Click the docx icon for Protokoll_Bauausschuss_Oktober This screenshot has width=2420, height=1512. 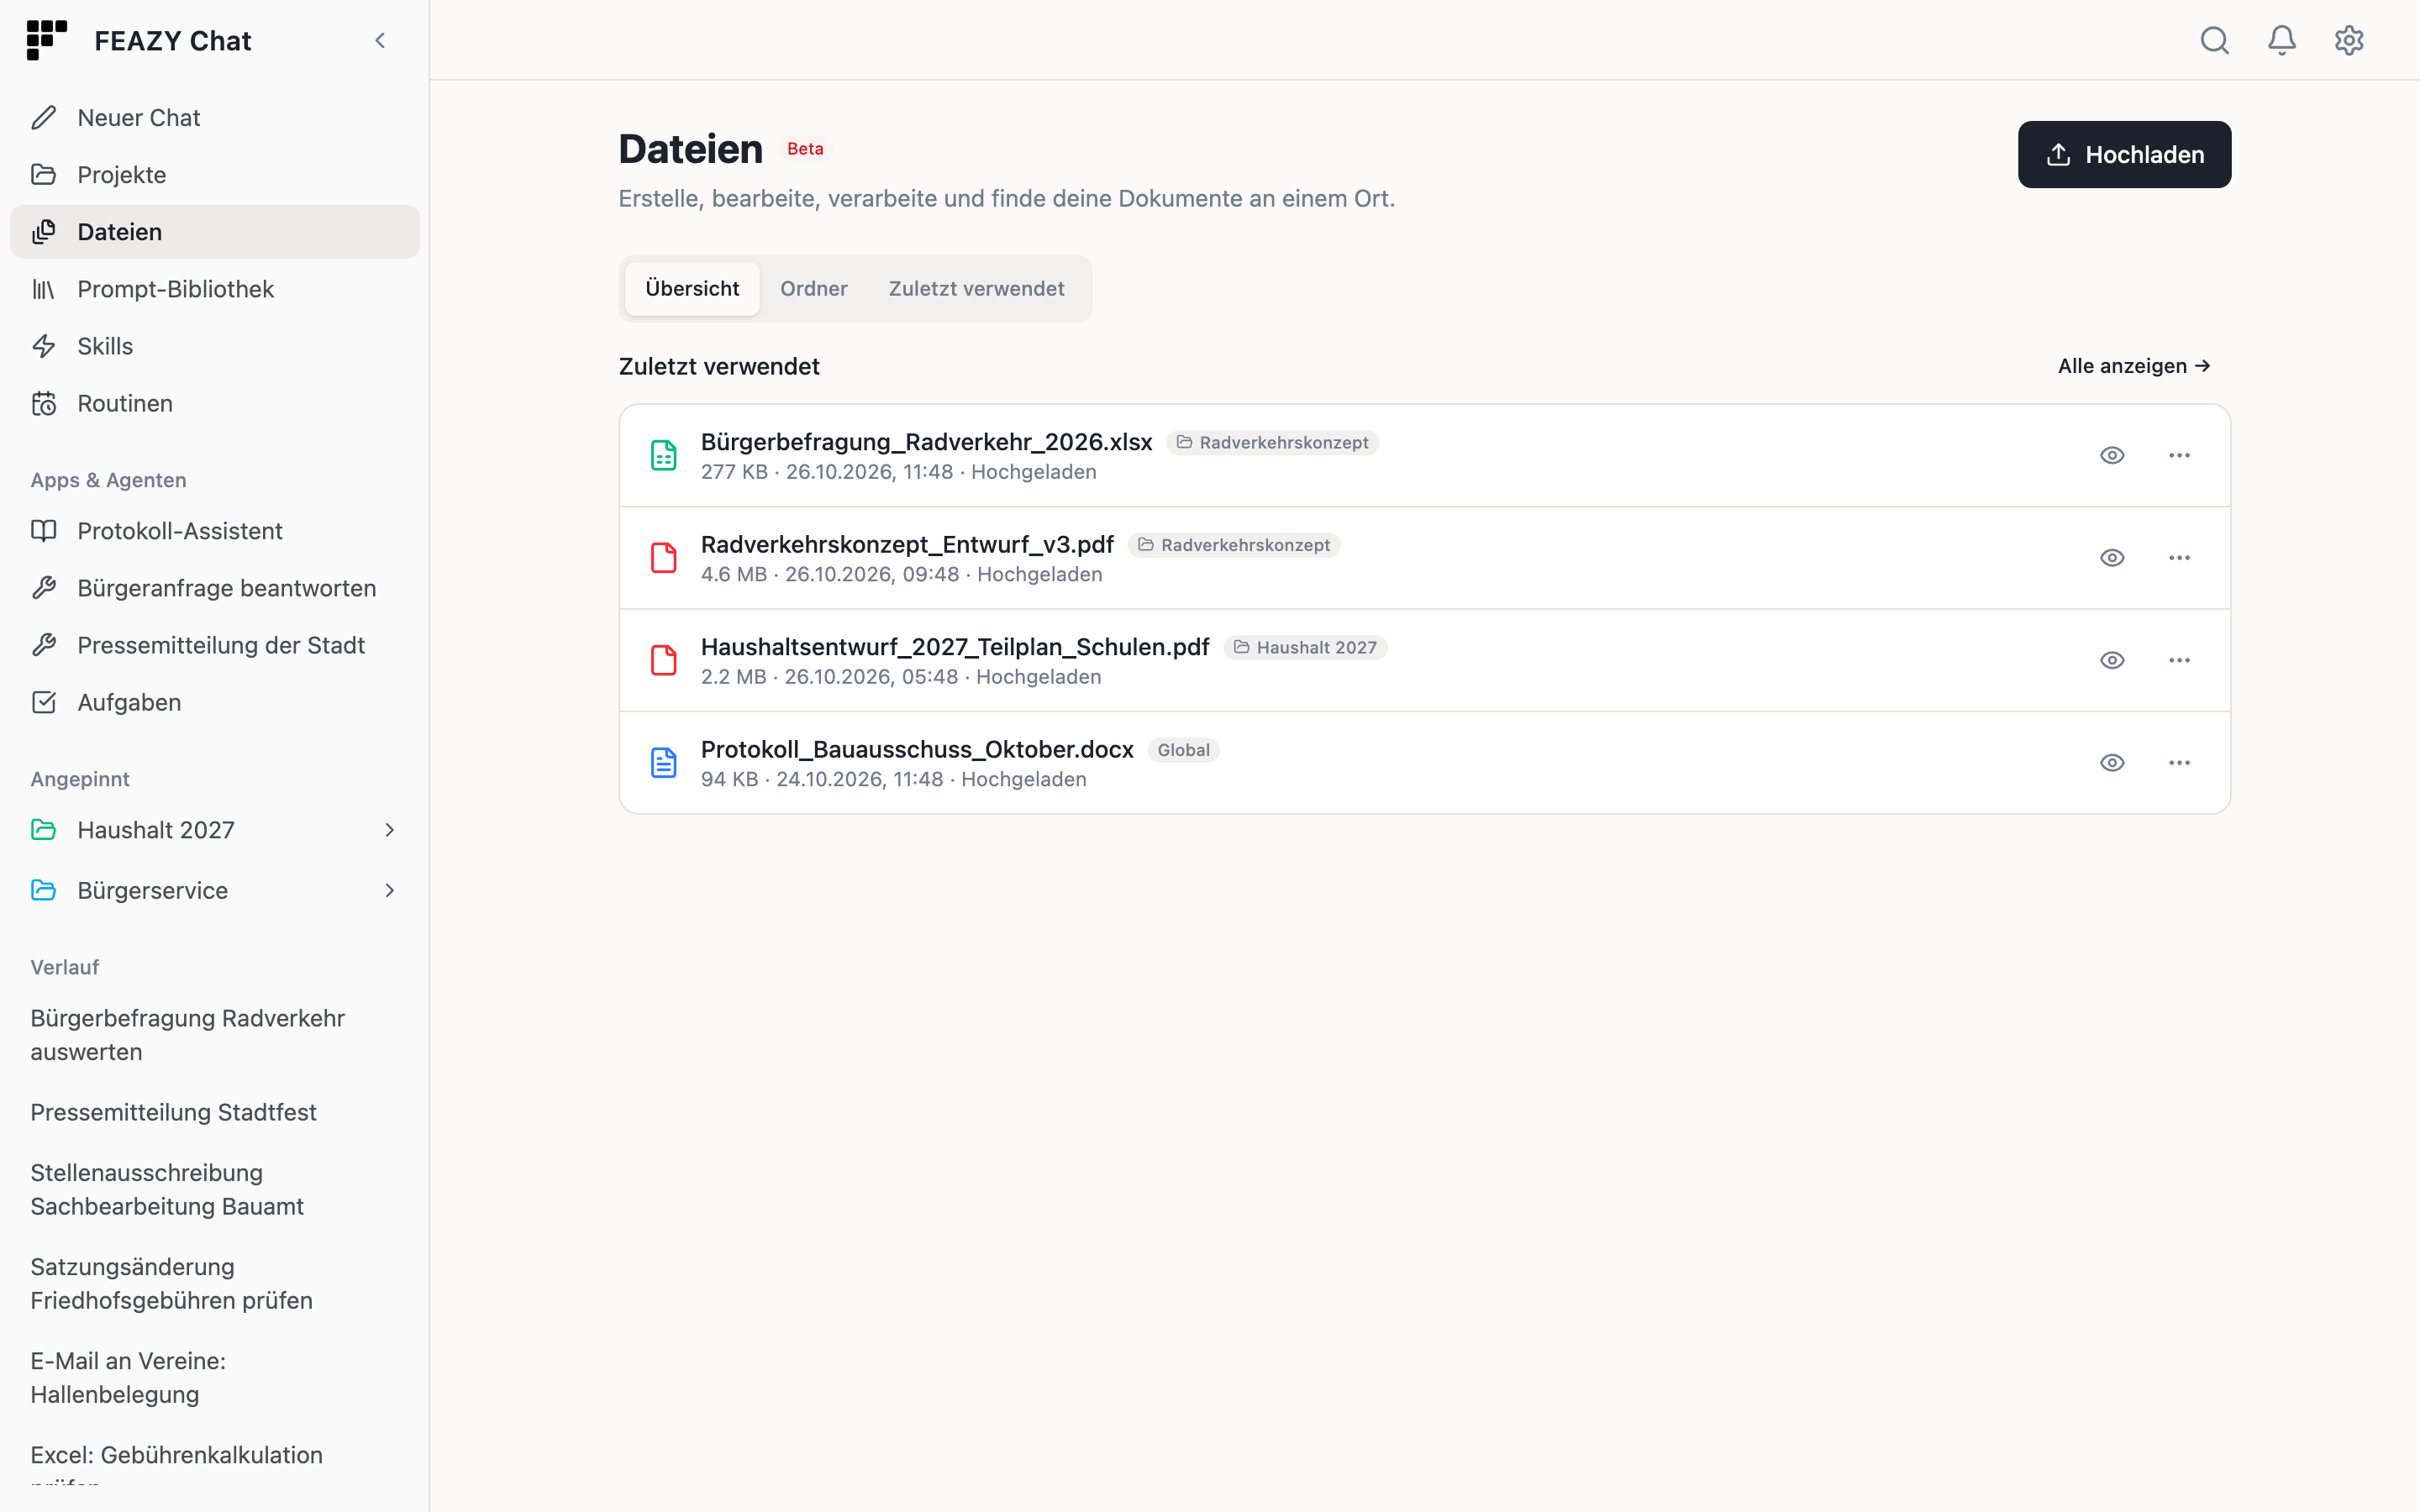[x=664, y=763]
